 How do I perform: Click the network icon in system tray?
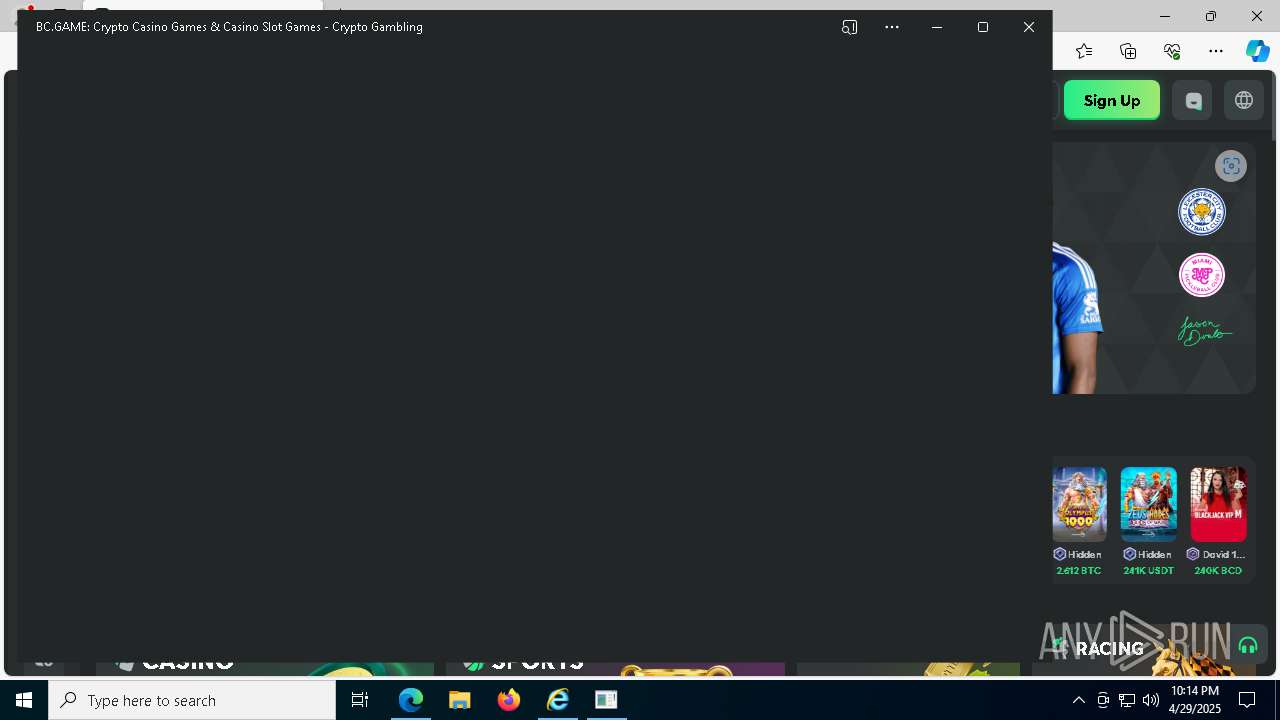tap(1127, 700)
